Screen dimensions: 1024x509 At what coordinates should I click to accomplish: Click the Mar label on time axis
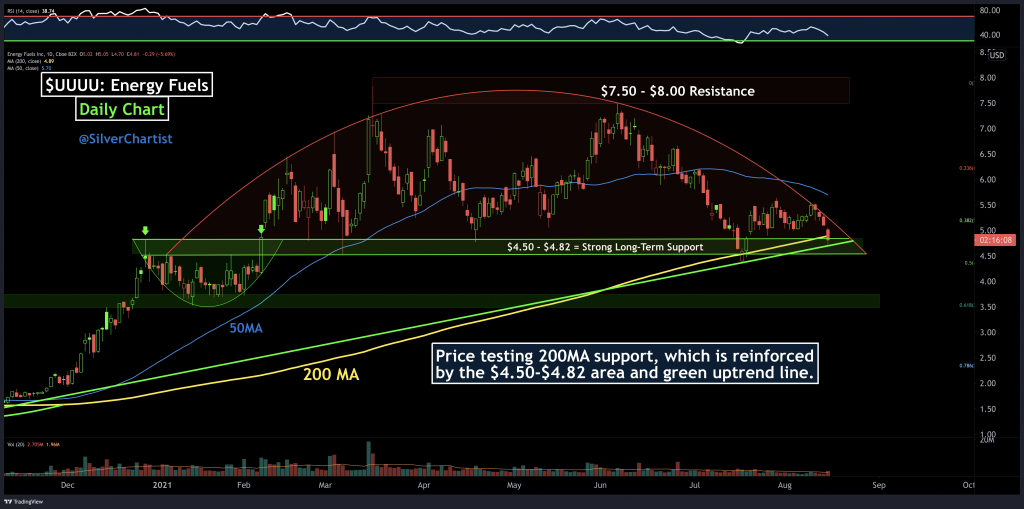pyautogui.click(x=325, y=485)
